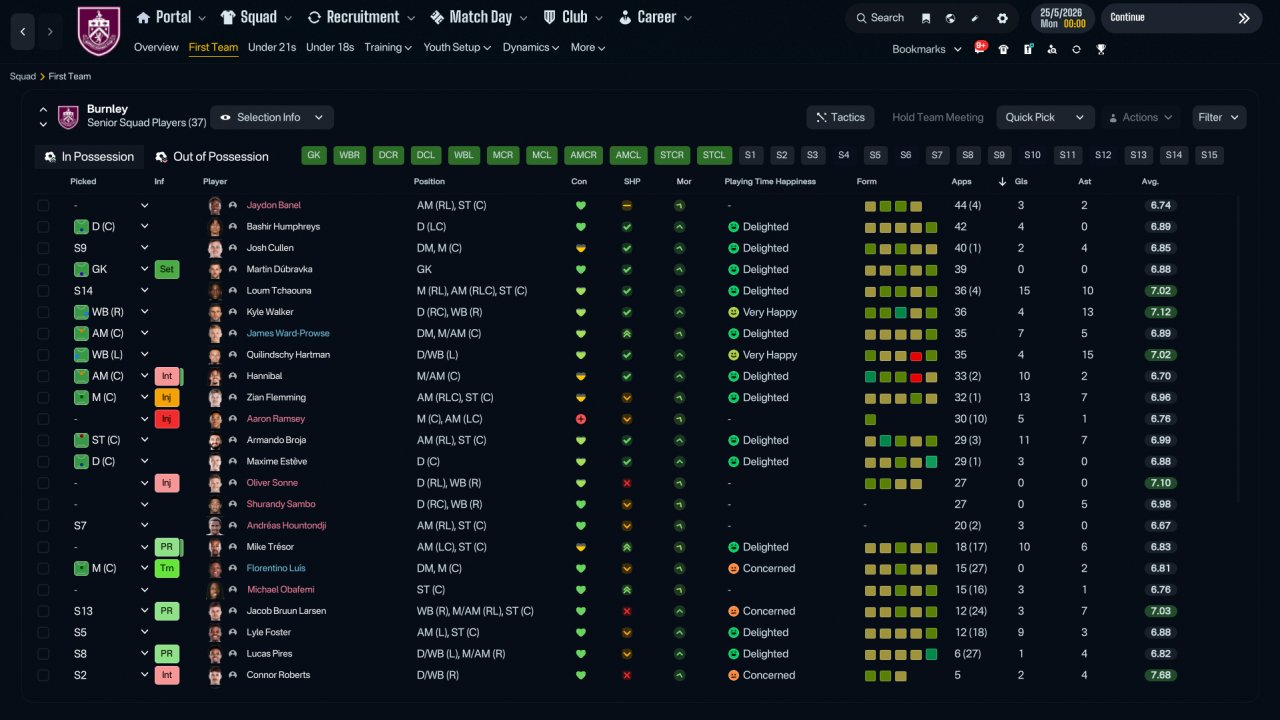
Task: Open the 9+ notifications inbox icon
Action: (x=980, y=48)
